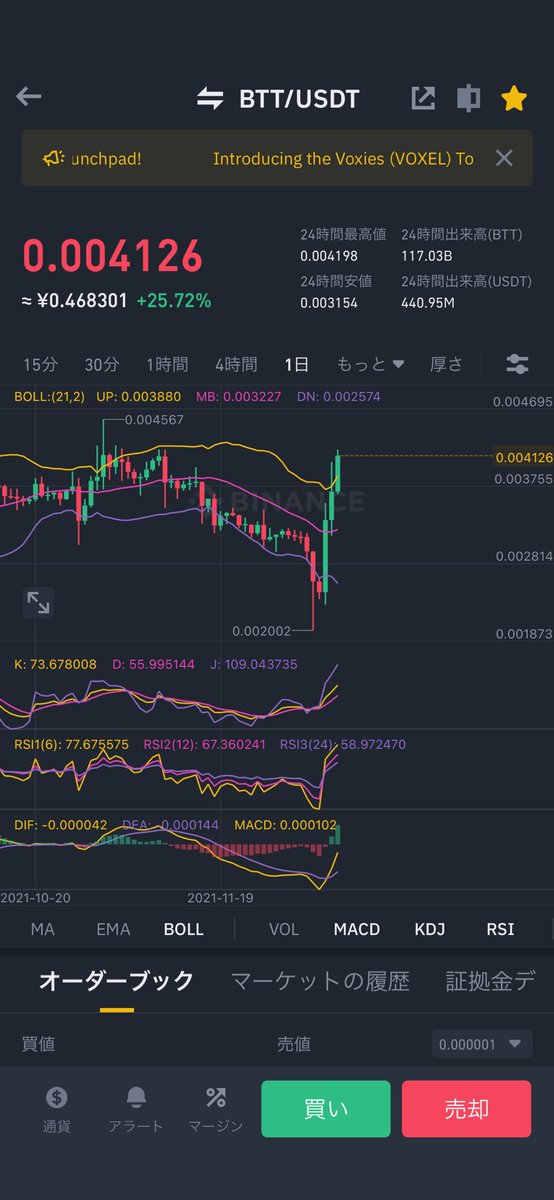
Task: Tap the MACD: 0.000102 value
Action: [285, 825]
